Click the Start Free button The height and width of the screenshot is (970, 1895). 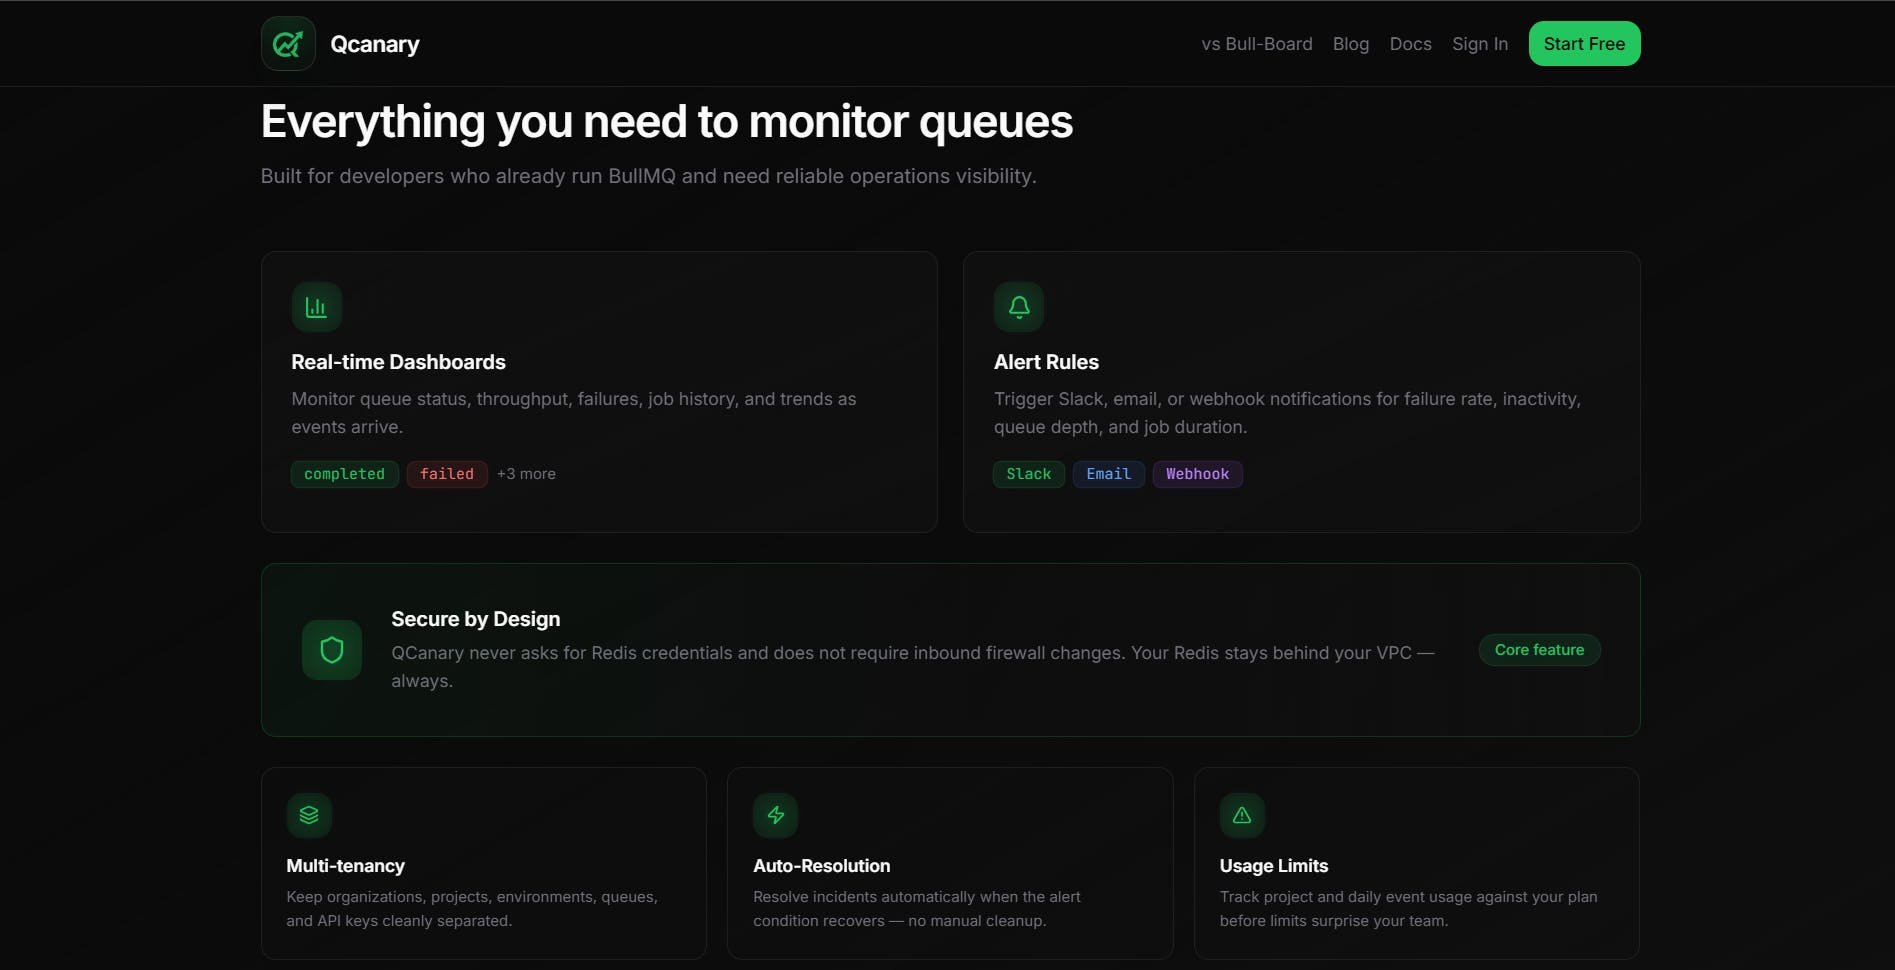click(x=1584, y=44)
